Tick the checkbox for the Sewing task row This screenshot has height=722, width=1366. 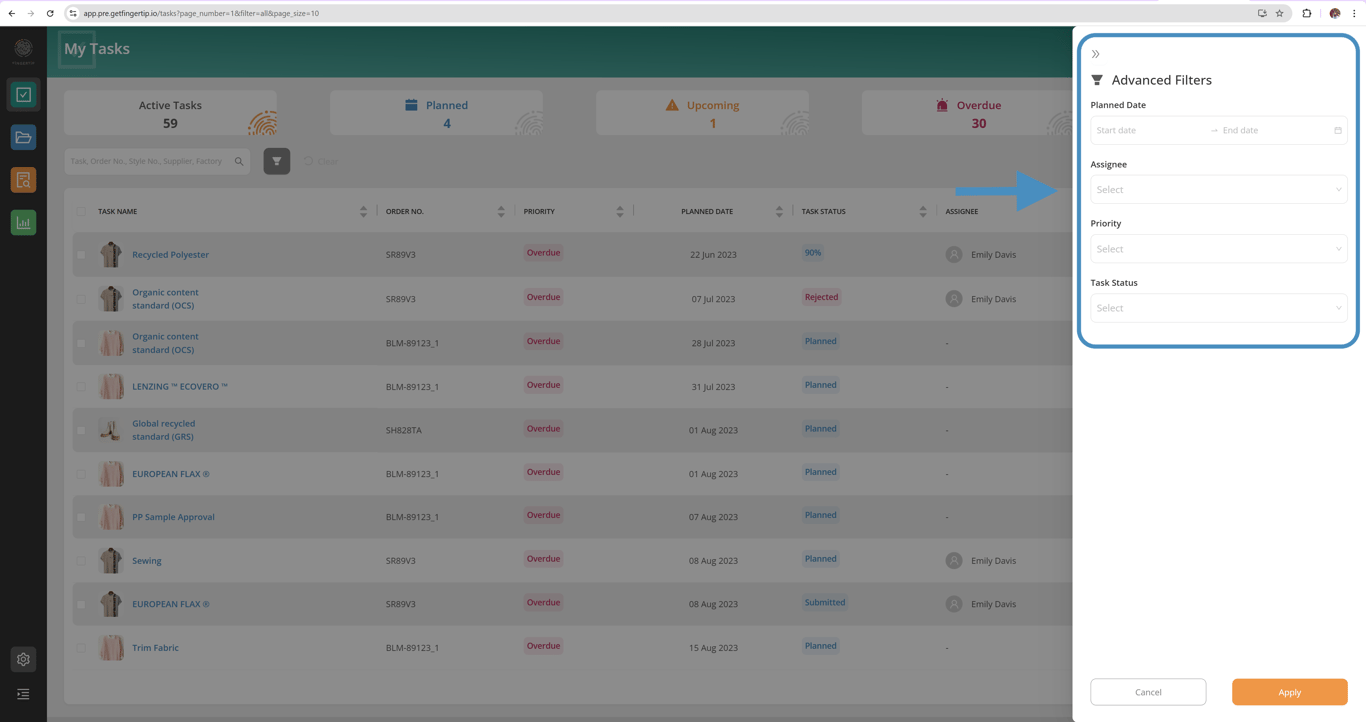point(81,561)
